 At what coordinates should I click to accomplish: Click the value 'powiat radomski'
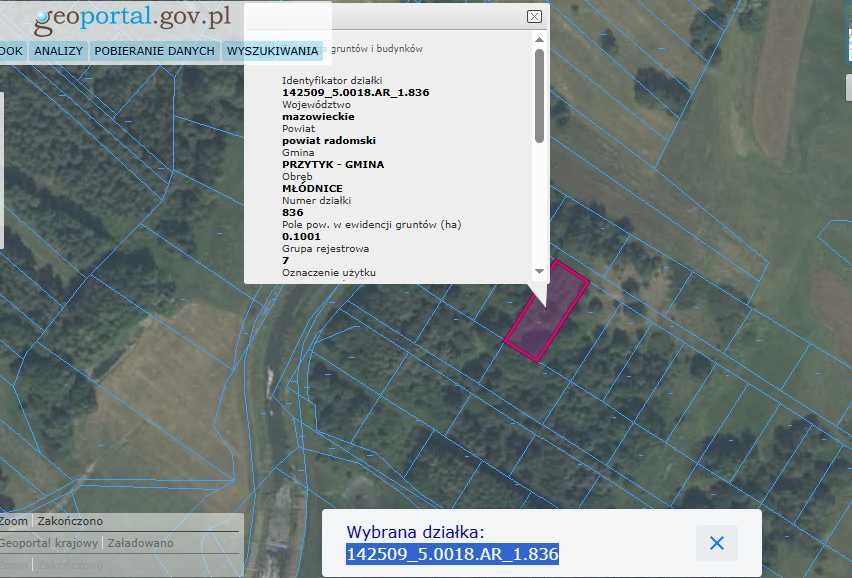point(329,140)
